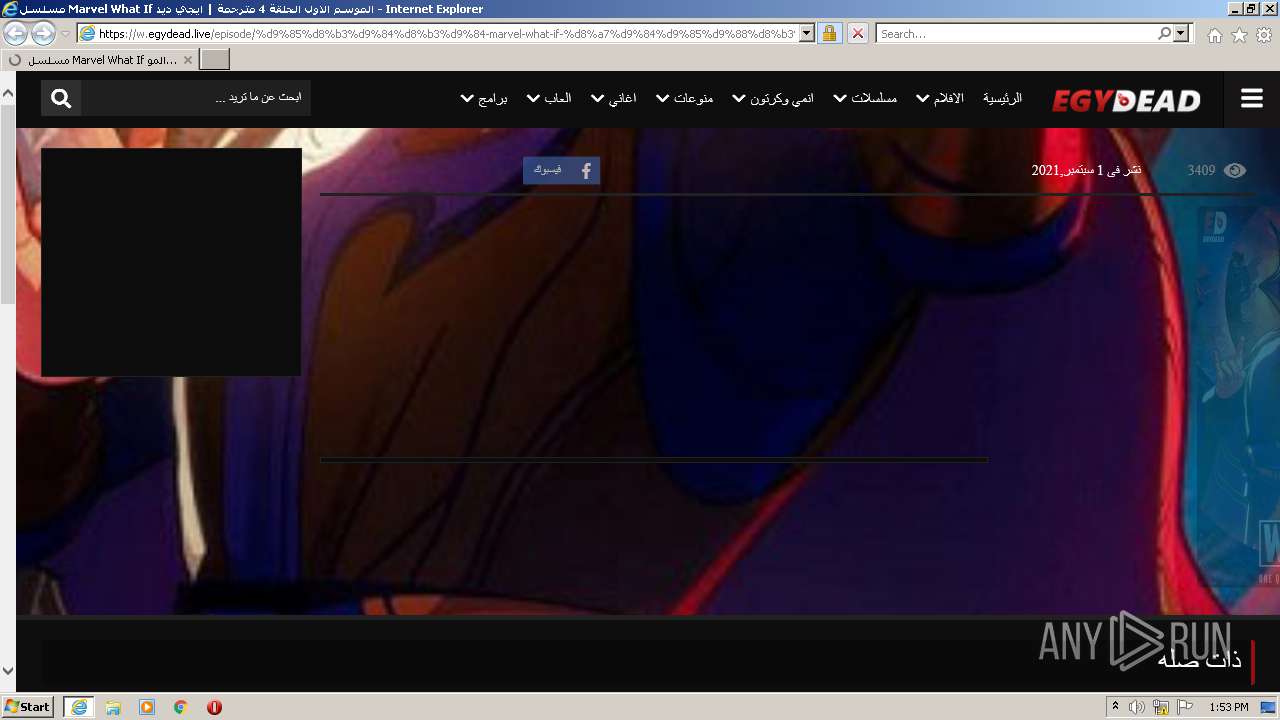The height and width of the screenshot is (720, 1280).
Task: Open the hamburger menu on EgyDead site
Action: 1251,99
